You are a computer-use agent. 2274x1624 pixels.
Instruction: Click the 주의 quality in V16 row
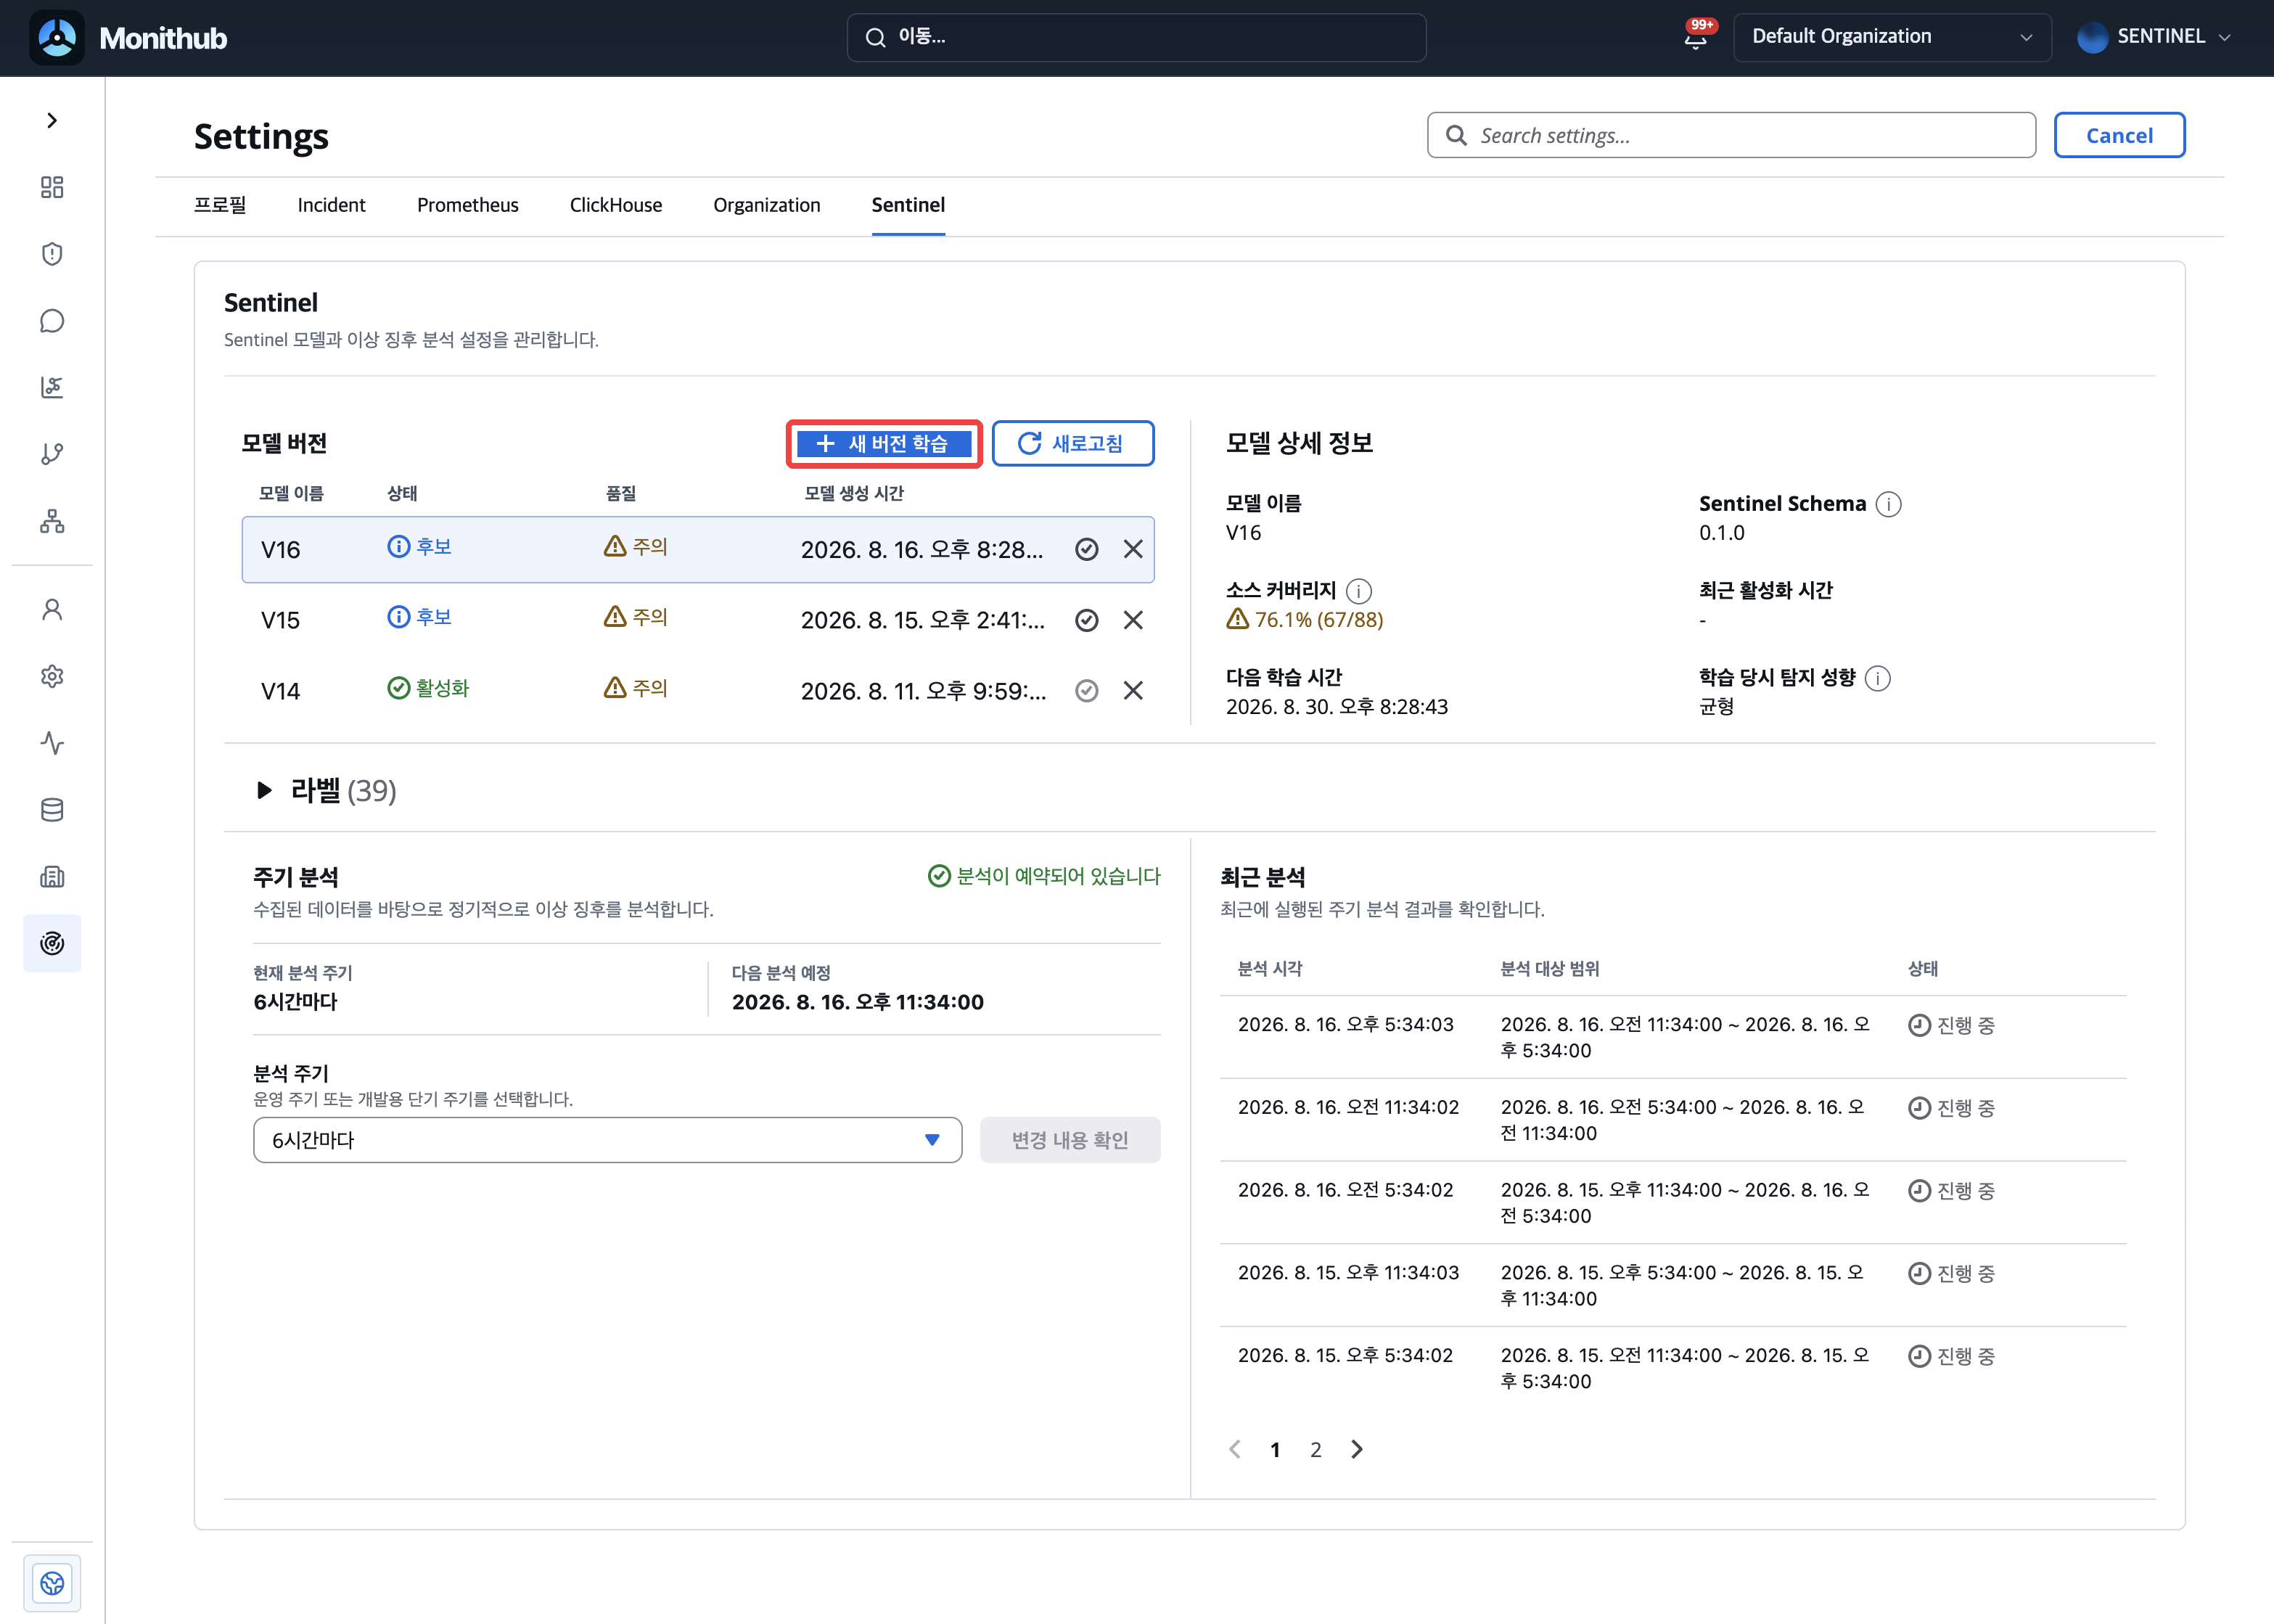[636, 546]
